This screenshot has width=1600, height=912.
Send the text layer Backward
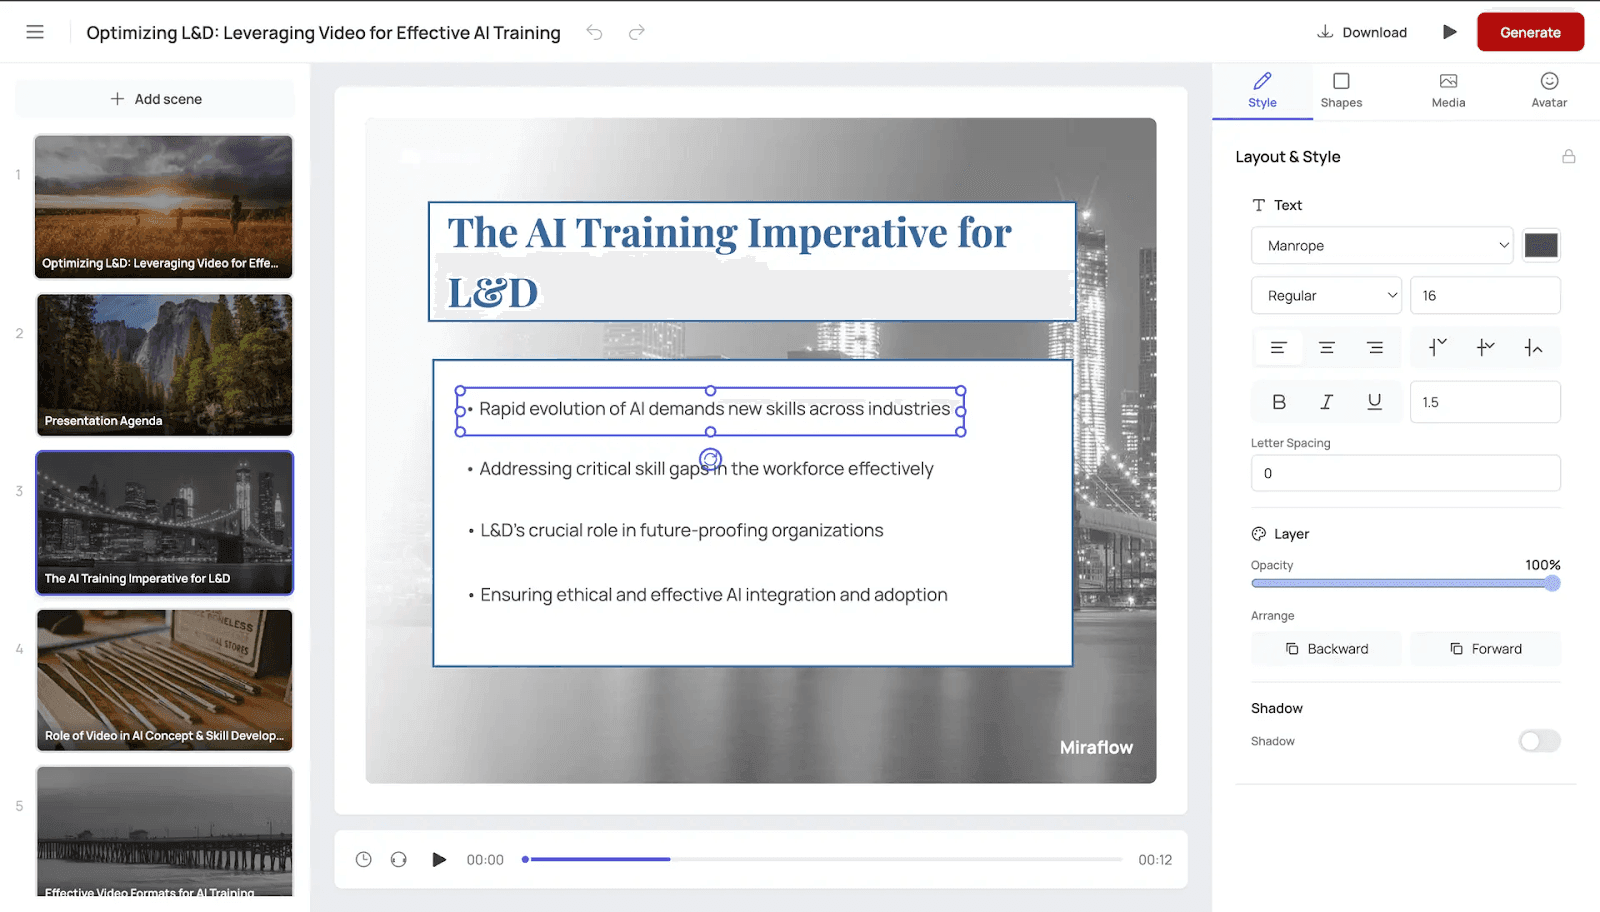[1326, 648]
